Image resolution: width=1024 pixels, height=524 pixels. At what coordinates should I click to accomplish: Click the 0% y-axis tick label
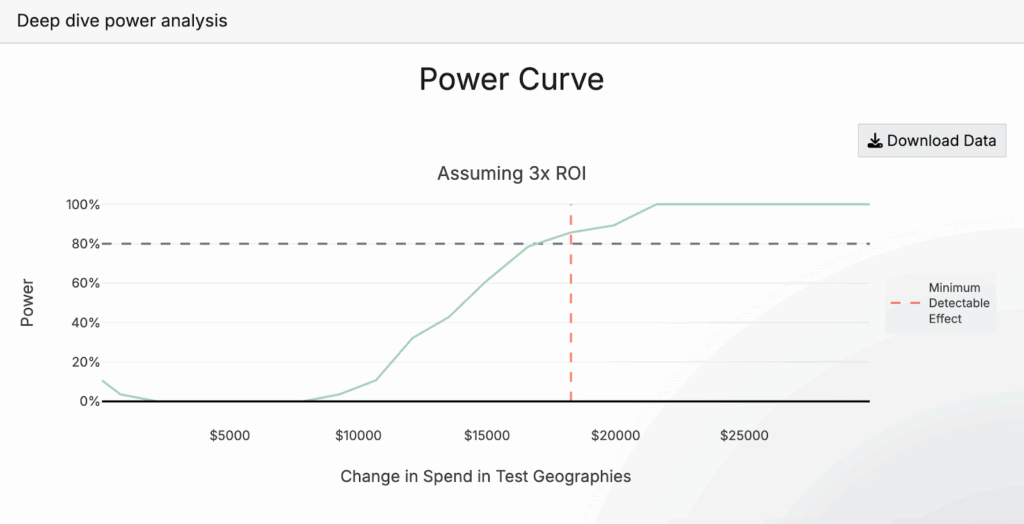click(x=89, y=401)
